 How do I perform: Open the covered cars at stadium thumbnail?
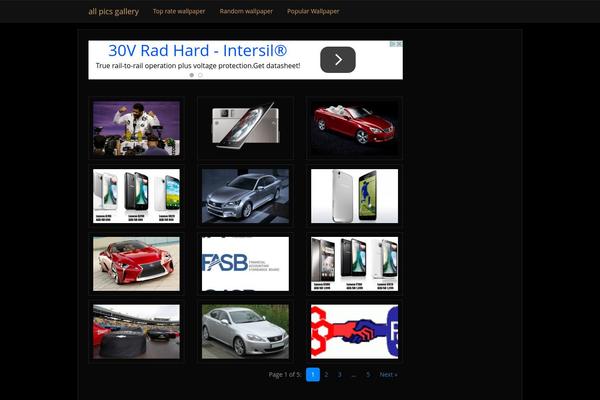[x=136, y=331]
